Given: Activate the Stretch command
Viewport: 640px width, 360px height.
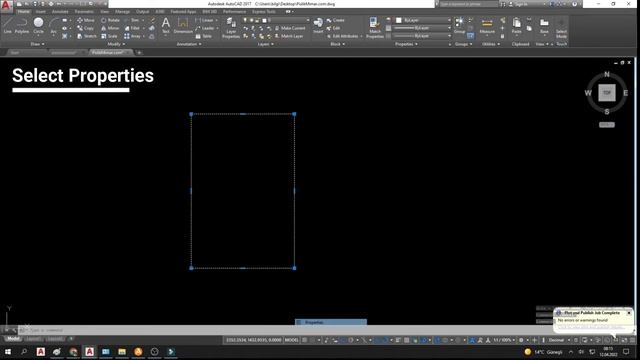Looking at the screenshot, I should (x=87, y=36).
